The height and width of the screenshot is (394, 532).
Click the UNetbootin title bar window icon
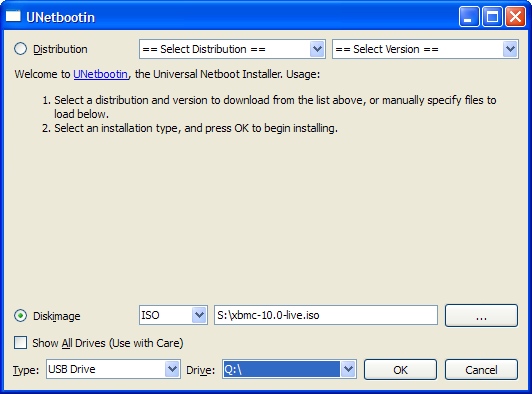pyautogui.click(x=13, y=16)
